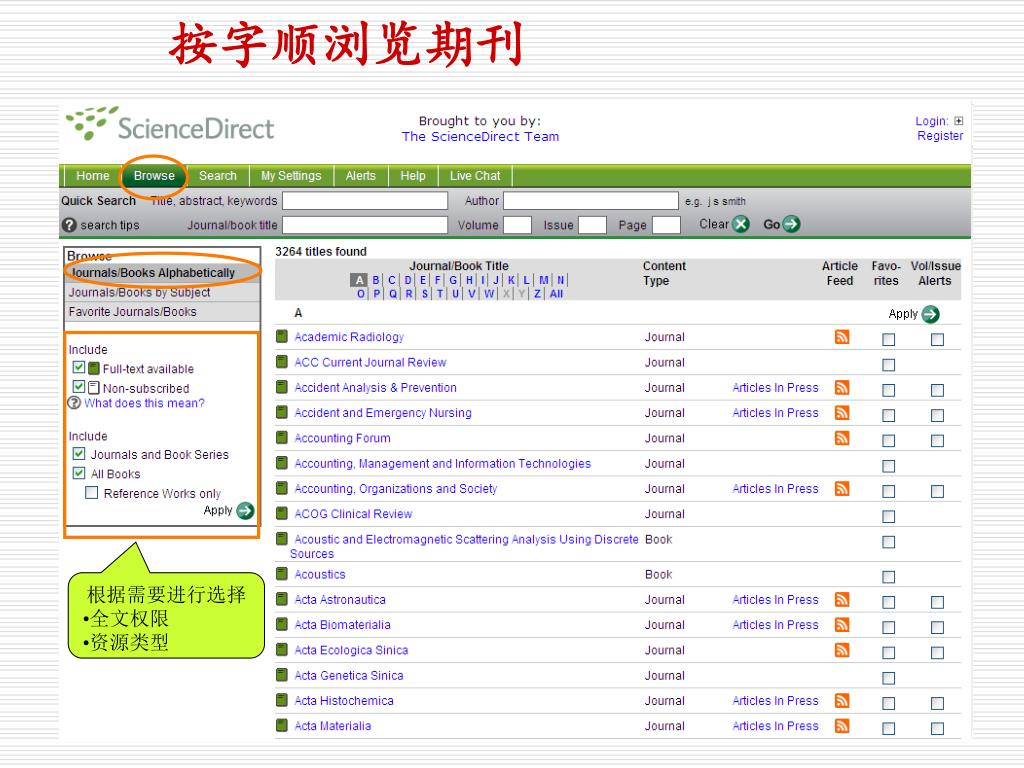Show all titles with the All link

click(556, 294)
